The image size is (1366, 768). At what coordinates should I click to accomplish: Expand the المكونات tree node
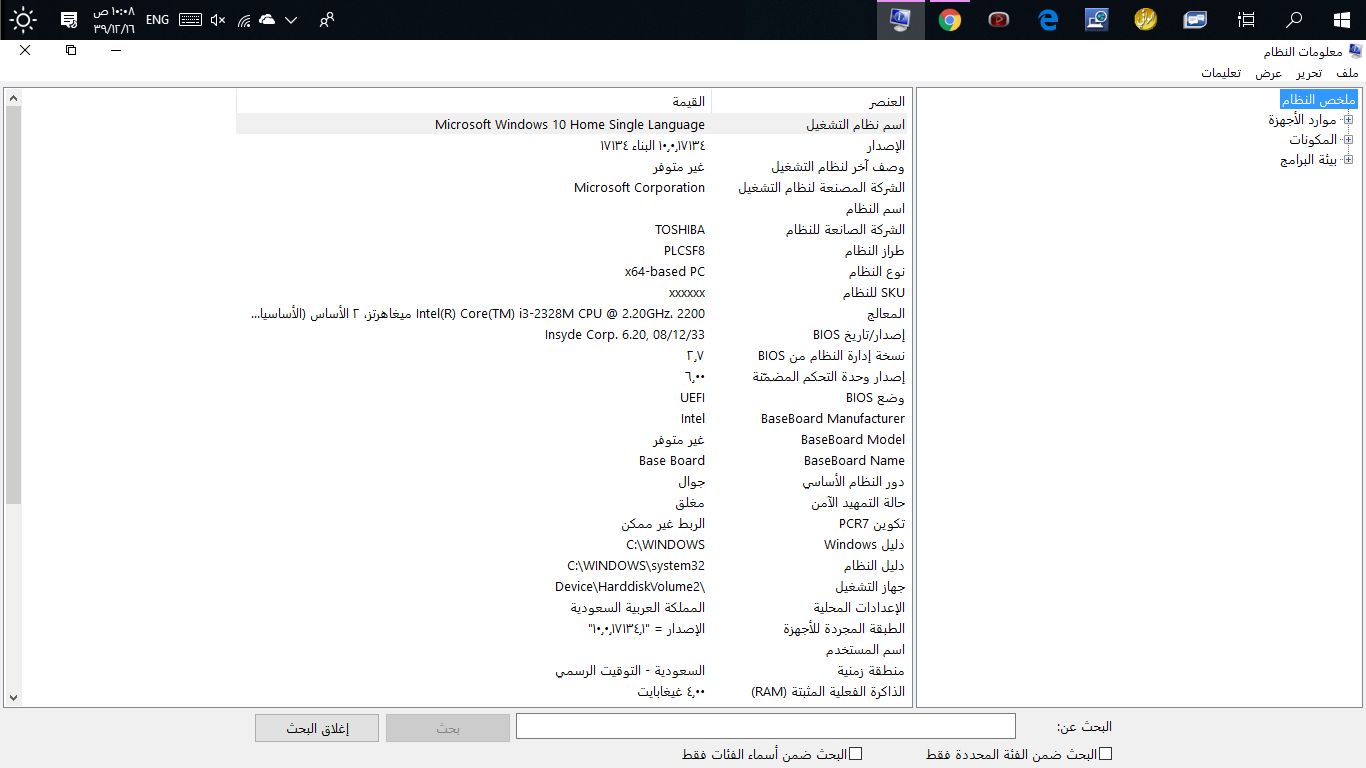1348,140
